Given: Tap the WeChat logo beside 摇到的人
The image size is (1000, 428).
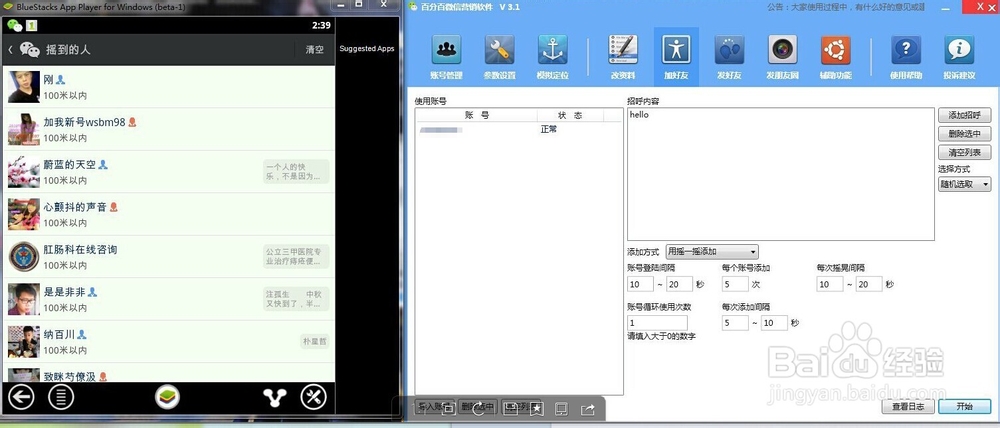Looking at the screenshot, I should click(29, 49).
